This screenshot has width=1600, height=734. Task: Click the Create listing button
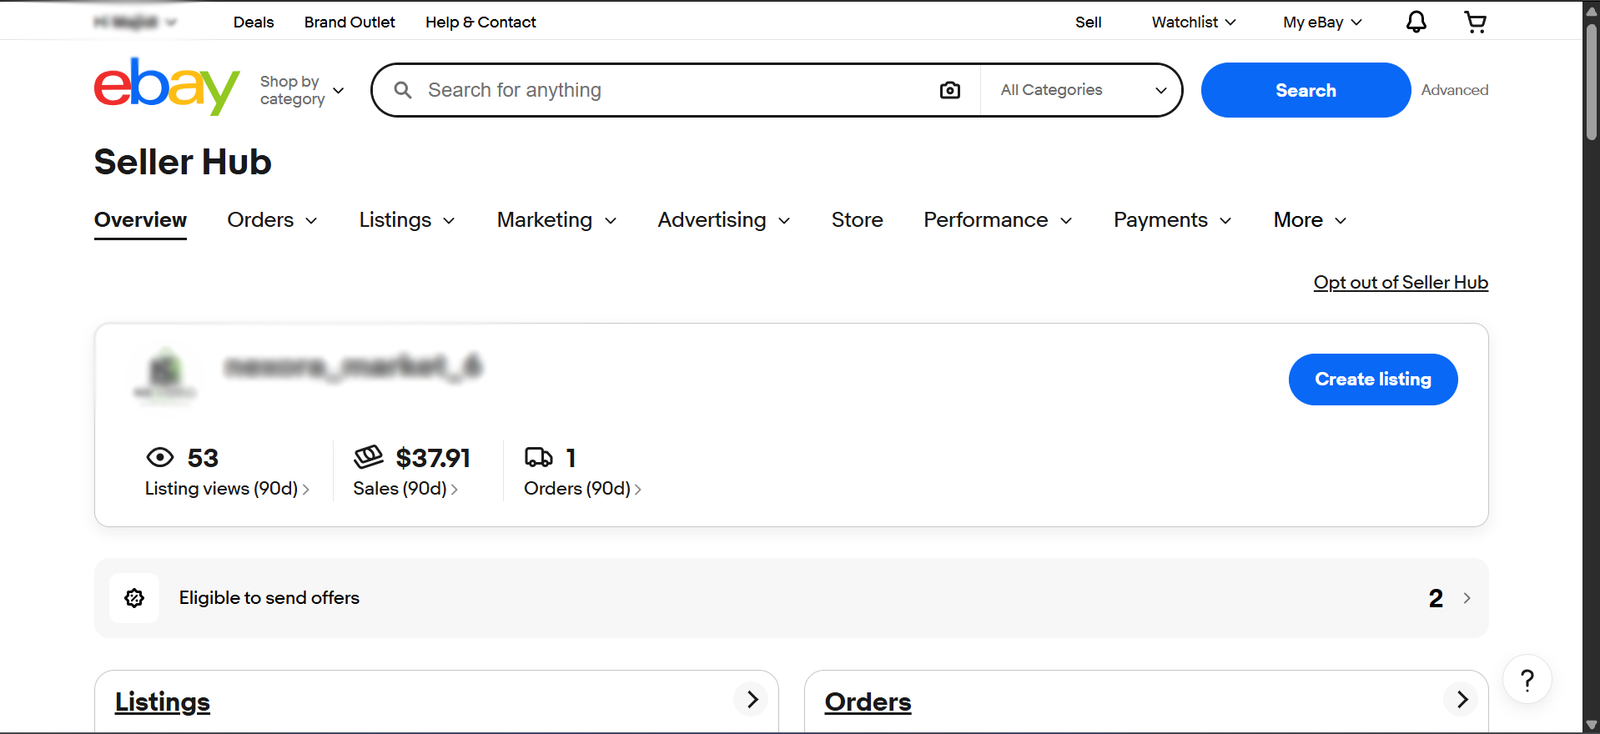coord(1373,379)
